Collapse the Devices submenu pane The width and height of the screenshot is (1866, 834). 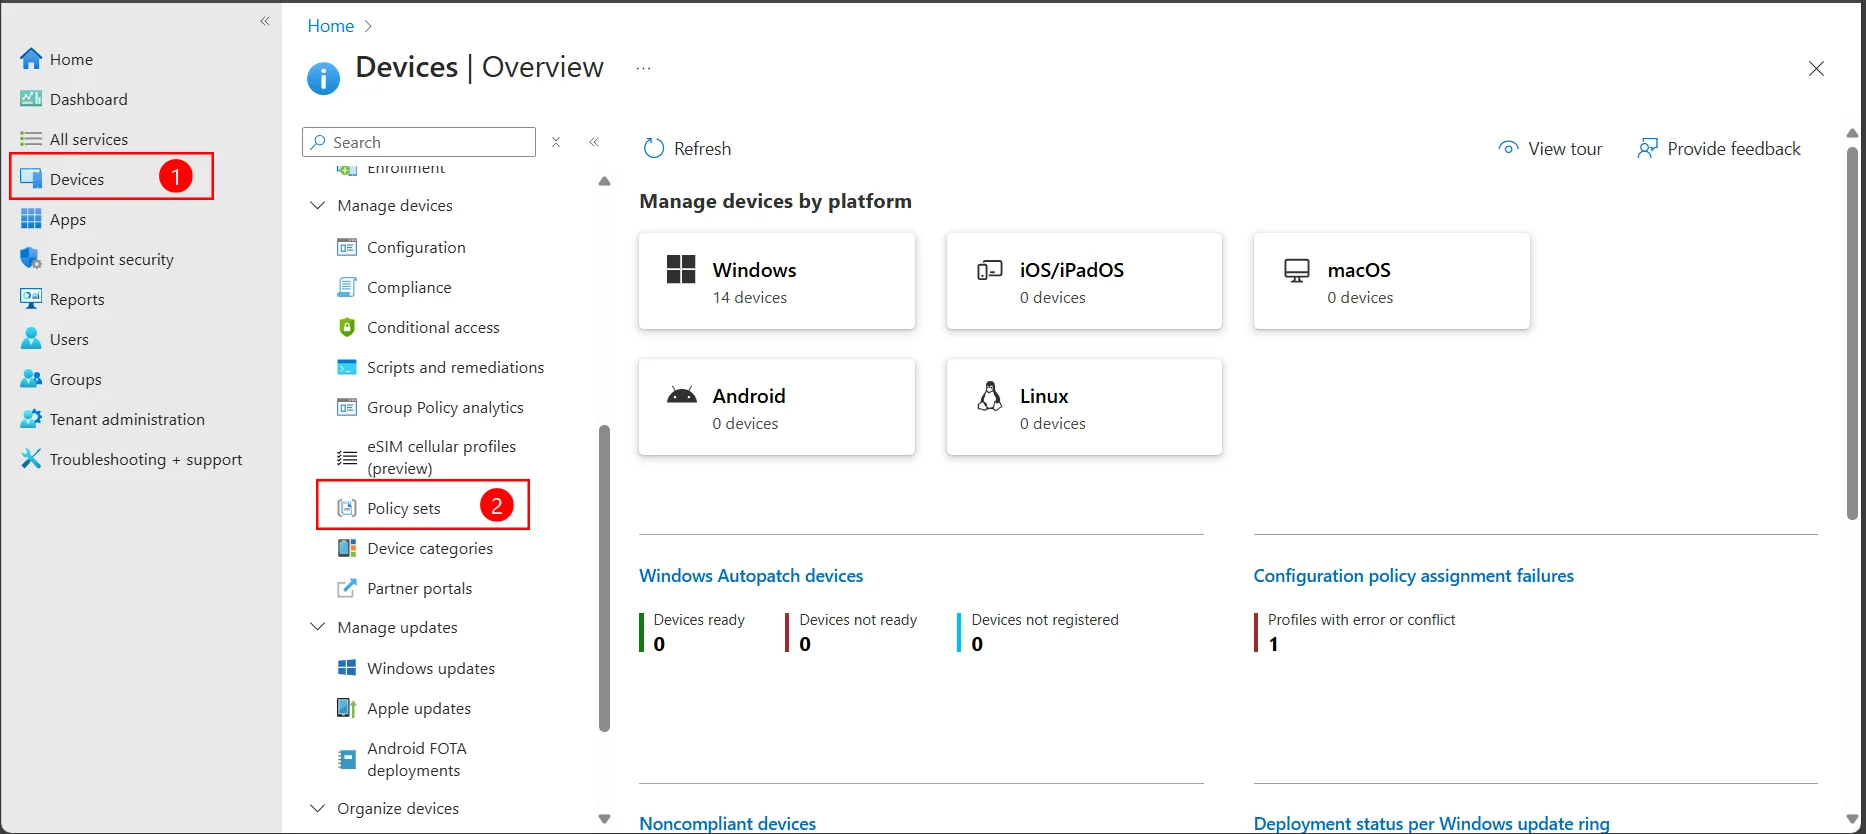(594, 142)
